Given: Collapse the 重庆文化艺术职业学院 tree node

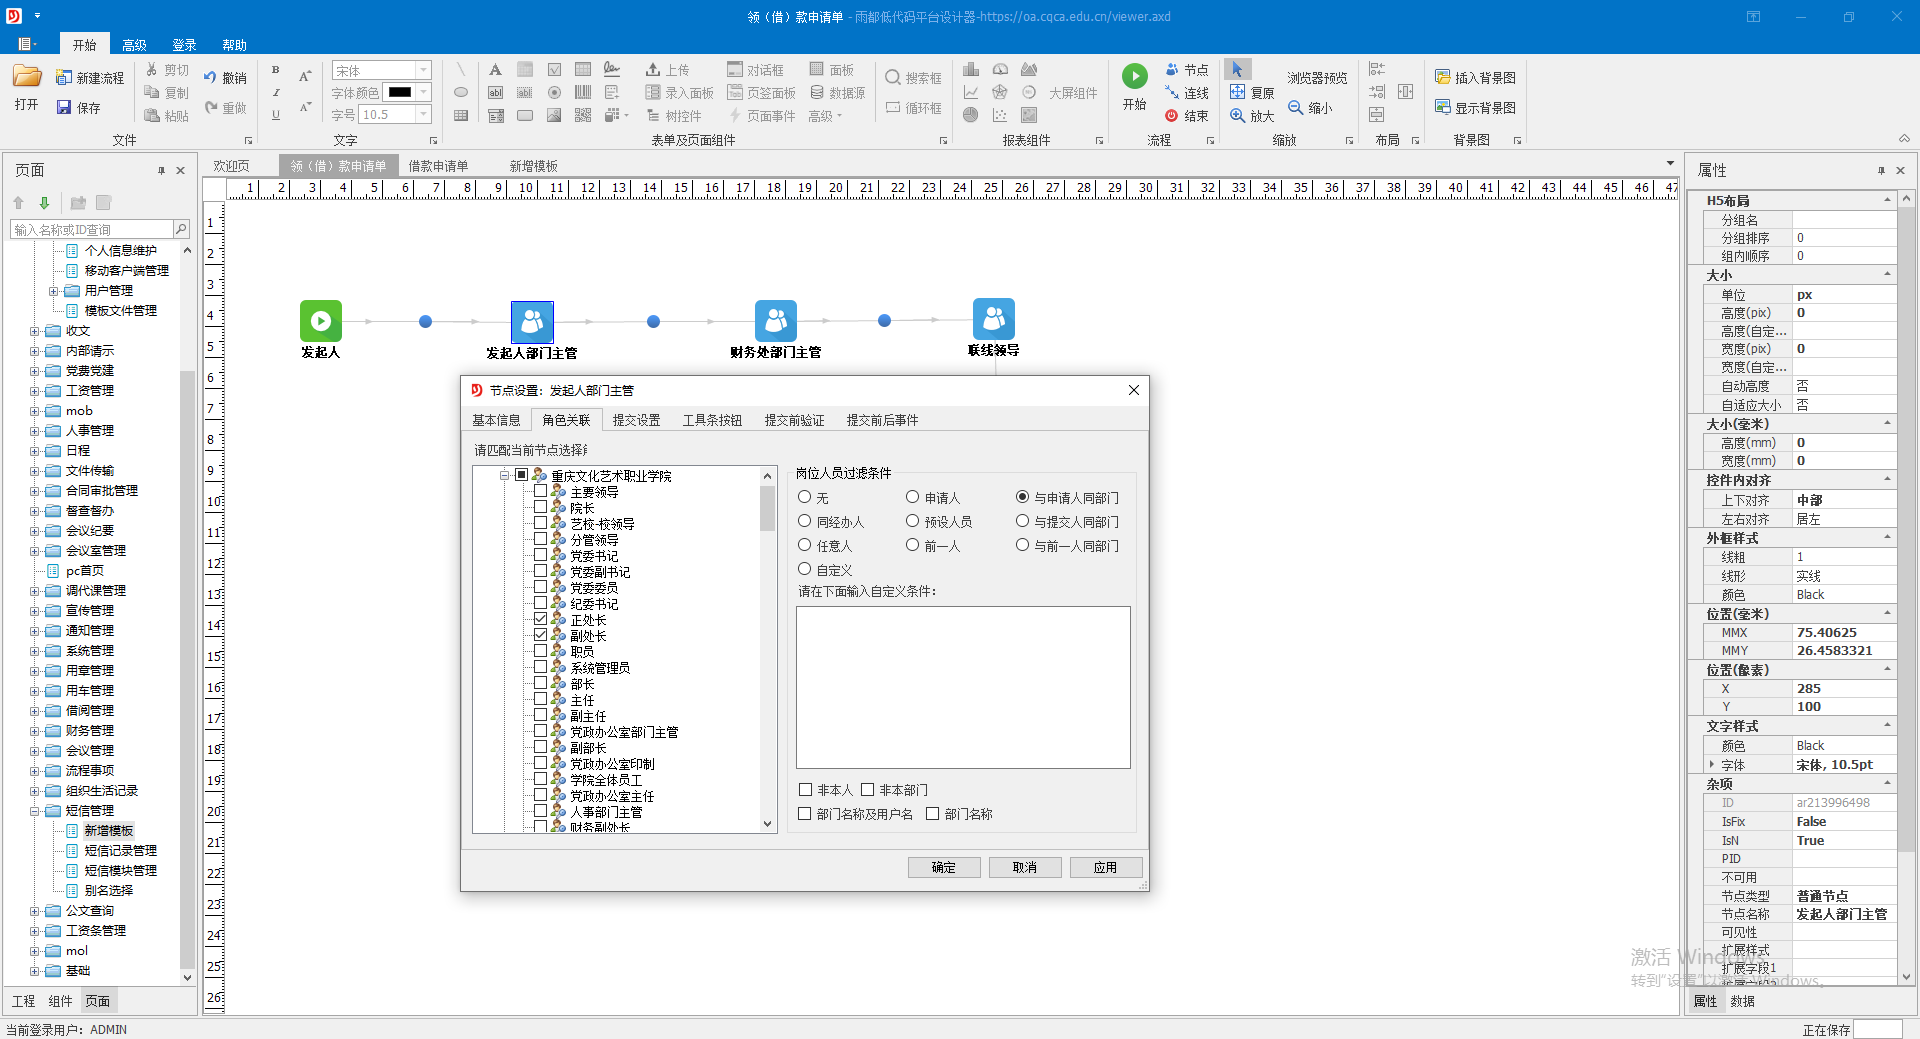Looking at the screenshot, I should click(505, 476).
